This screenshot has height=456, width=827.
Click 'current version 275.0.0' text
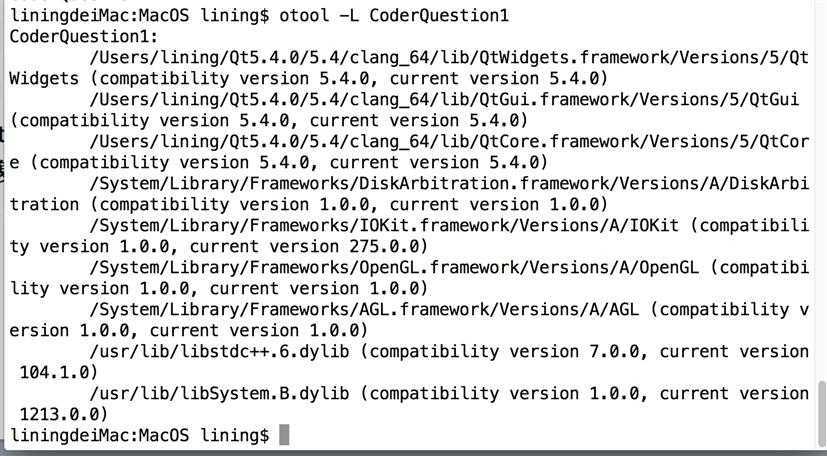pyautogui.click(x=304, y=247)
